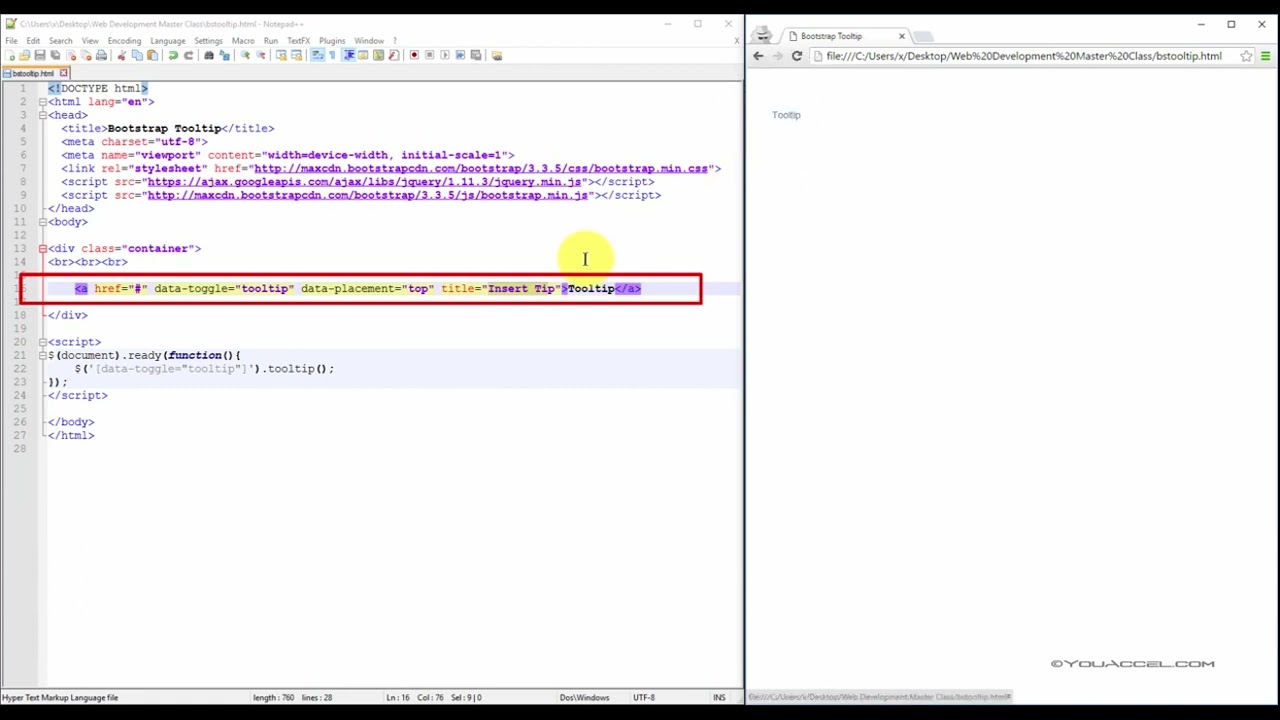Click the Save All toolbar icon

(54, 55)
